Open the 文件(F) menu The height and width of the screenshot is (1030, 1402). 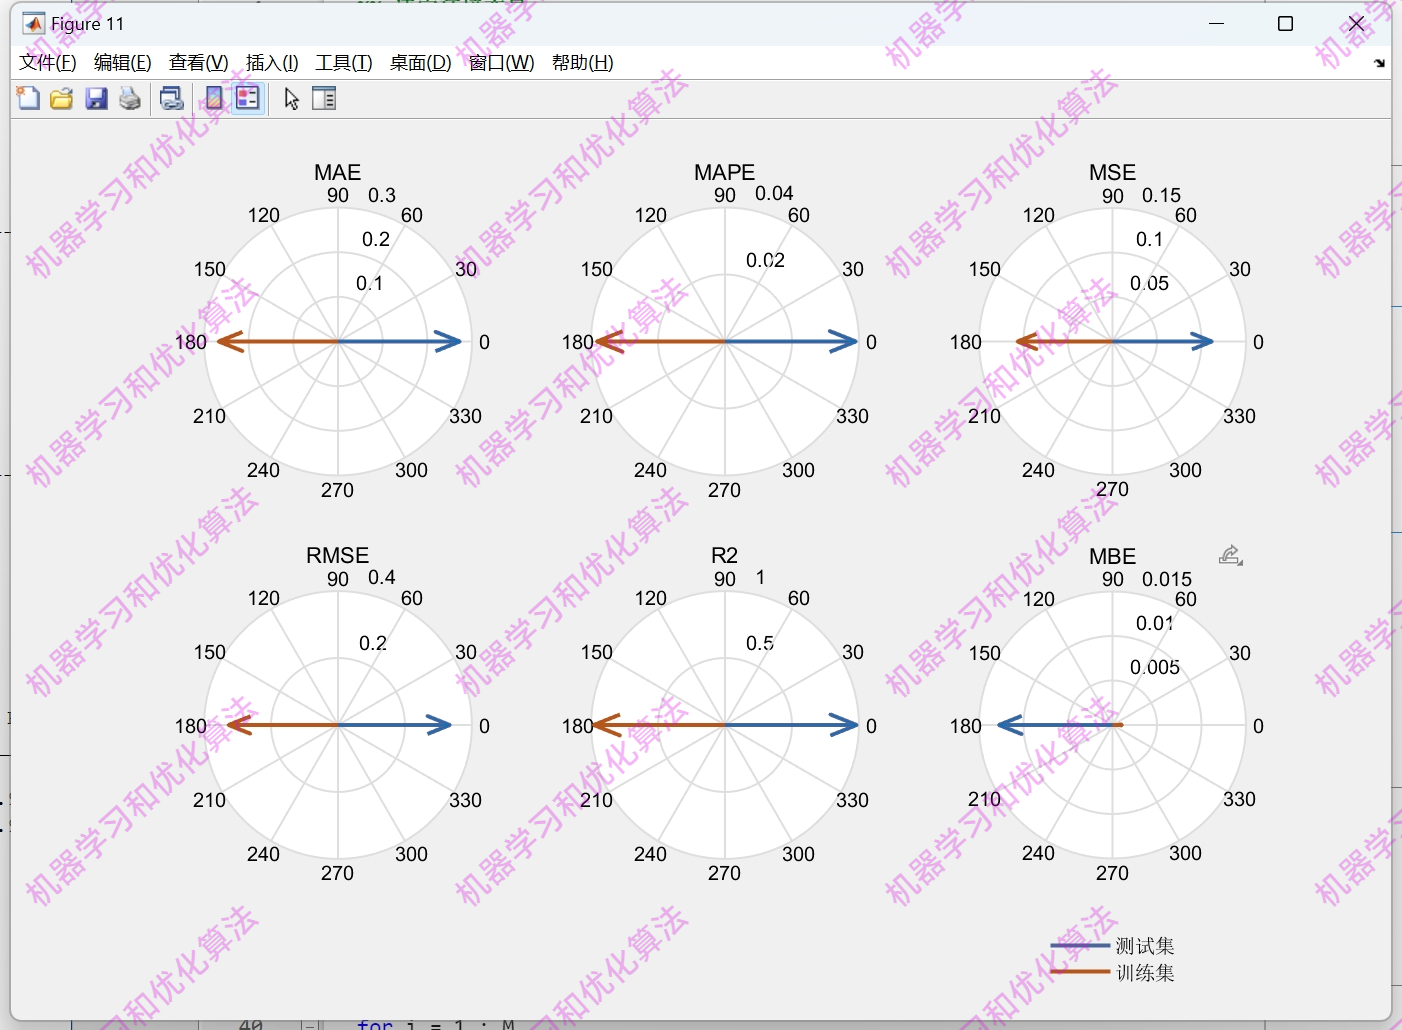tap(48, 62)
